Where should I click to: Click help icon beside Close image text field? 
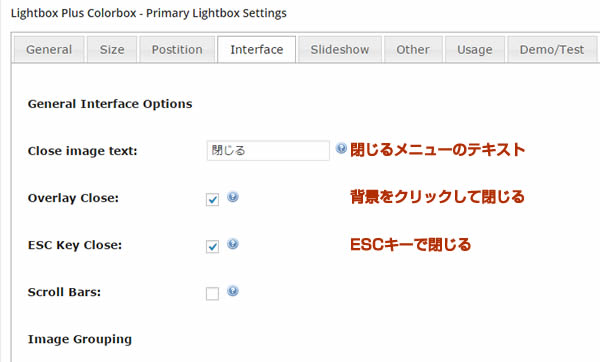[341, 148]
